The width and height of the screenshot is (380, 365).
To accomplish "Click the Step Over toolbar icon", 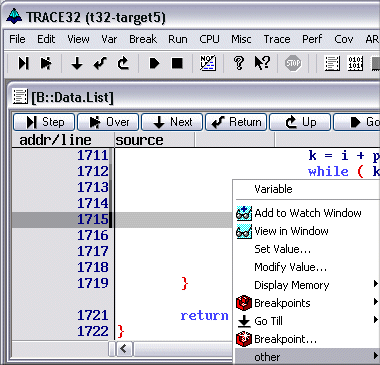I will point(46,63).
